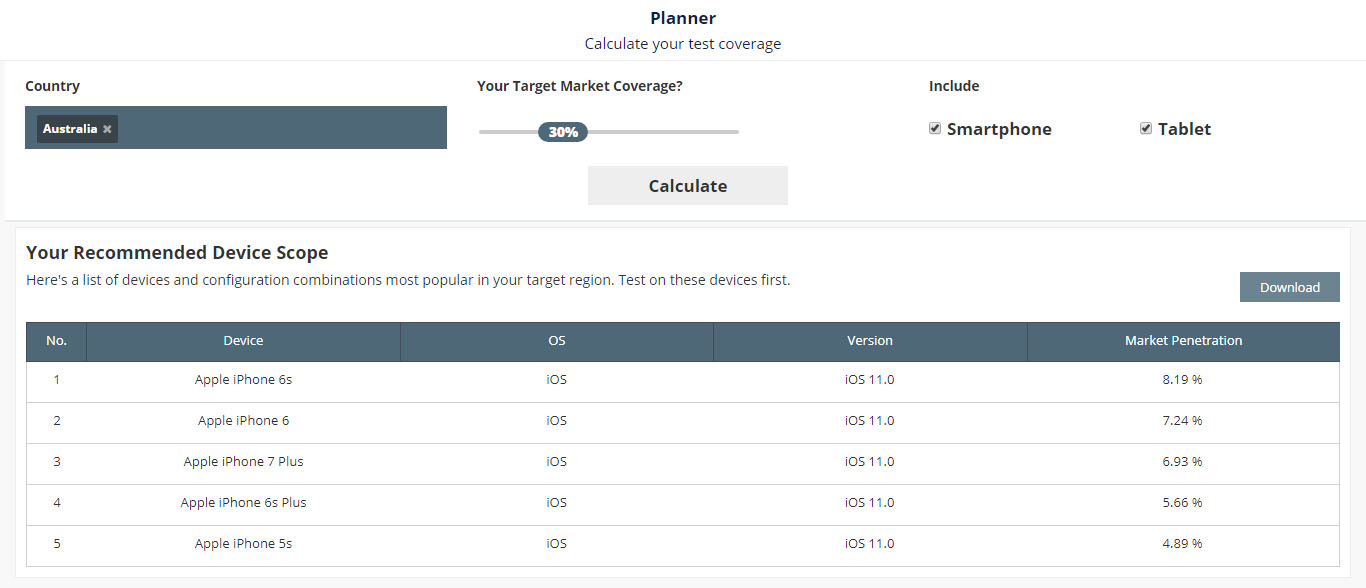Remove the Australia country tag

pyautogui.click(x=107, y=129)
